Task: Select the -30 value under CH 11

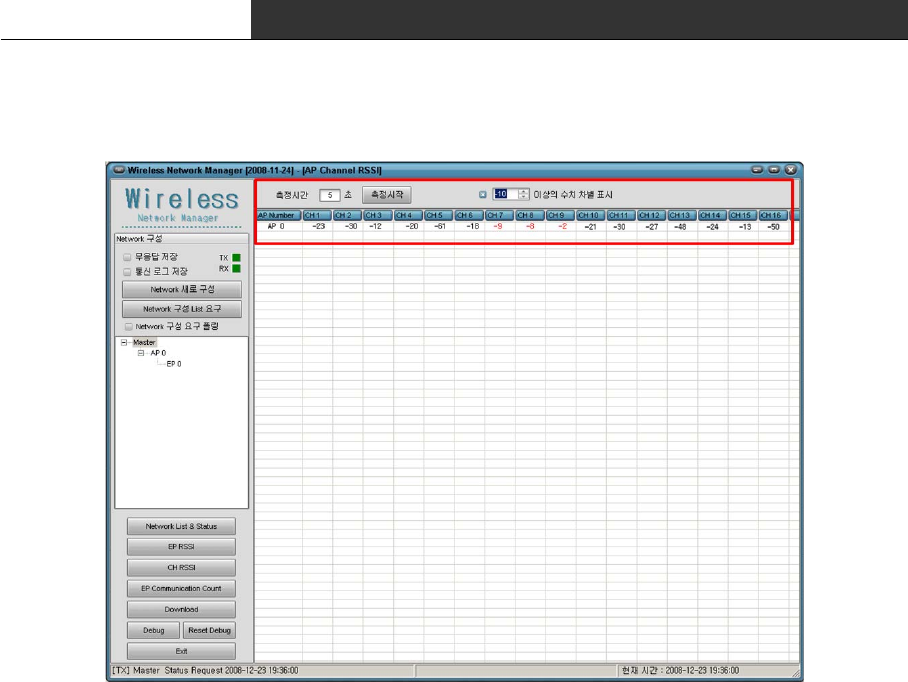Action: 619,227
